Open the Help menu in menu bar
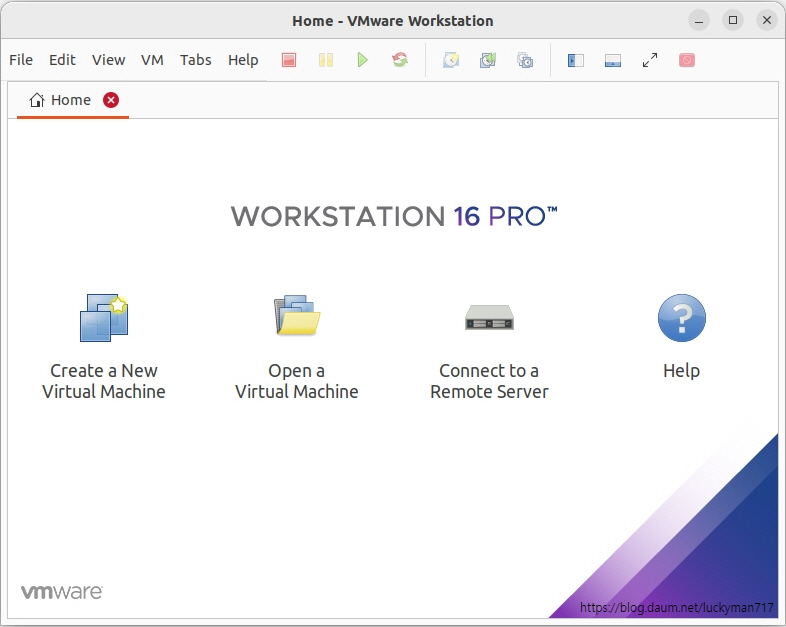786x627 pixels. click(243, 60)
